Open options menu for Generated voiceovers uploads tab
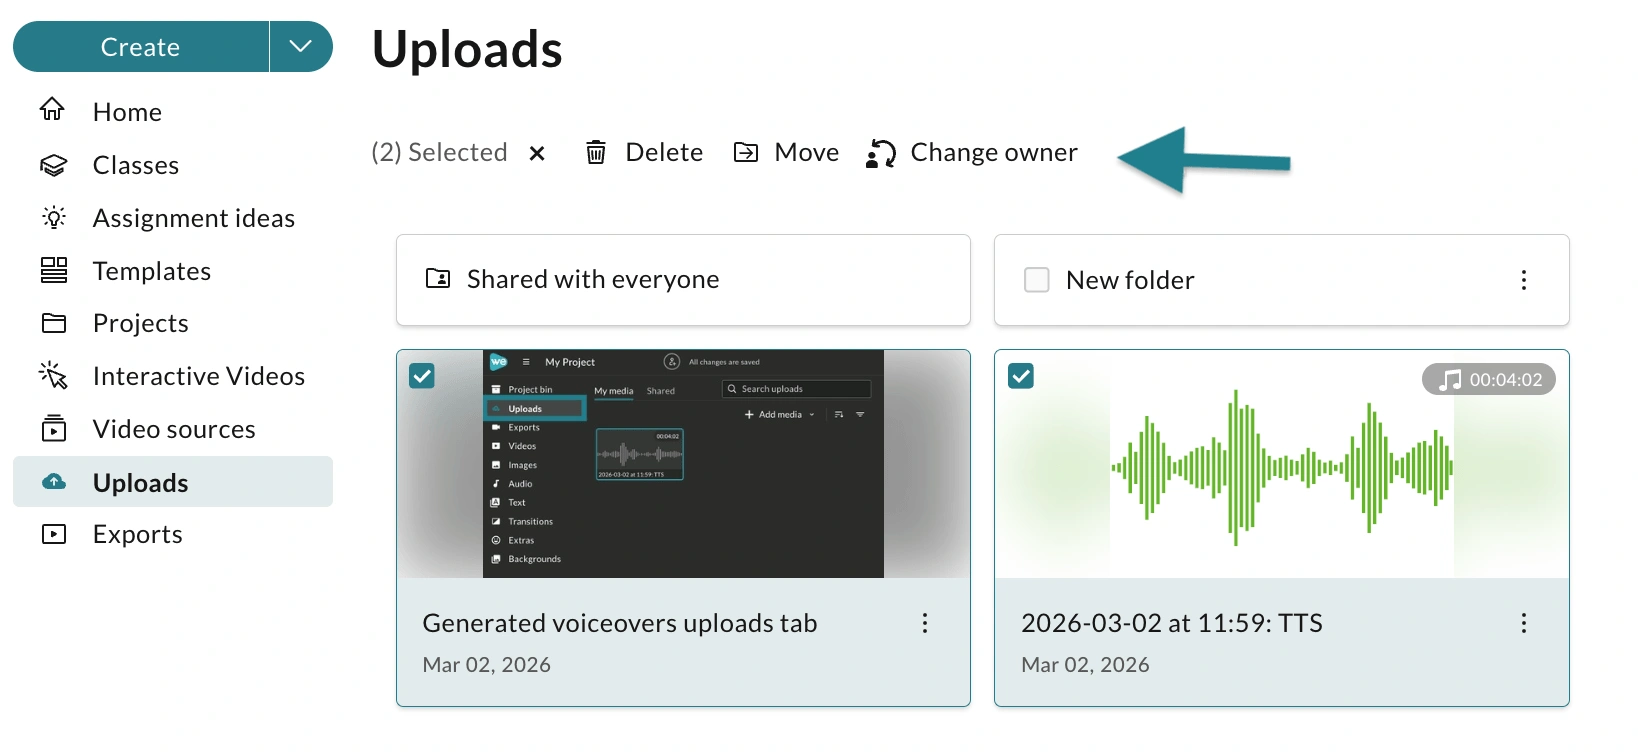Image resolution: width=1638 pixels, height=755 pixels. (925, 623)
